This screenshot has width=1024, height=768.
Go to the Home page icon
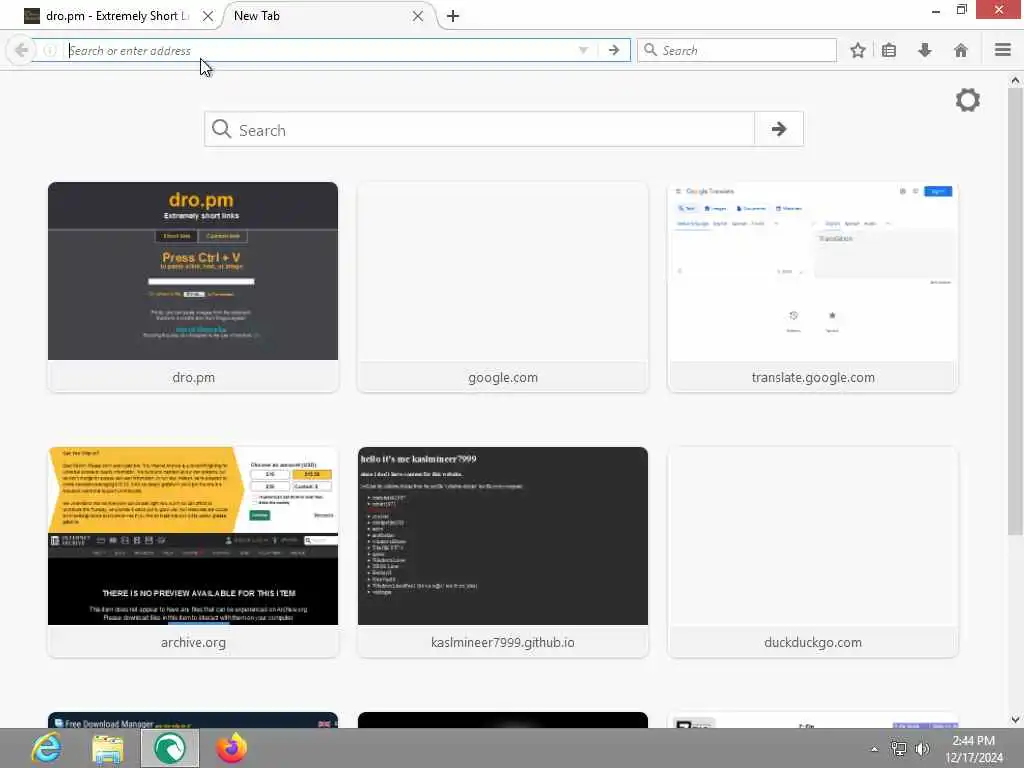(x=961, y=50)
